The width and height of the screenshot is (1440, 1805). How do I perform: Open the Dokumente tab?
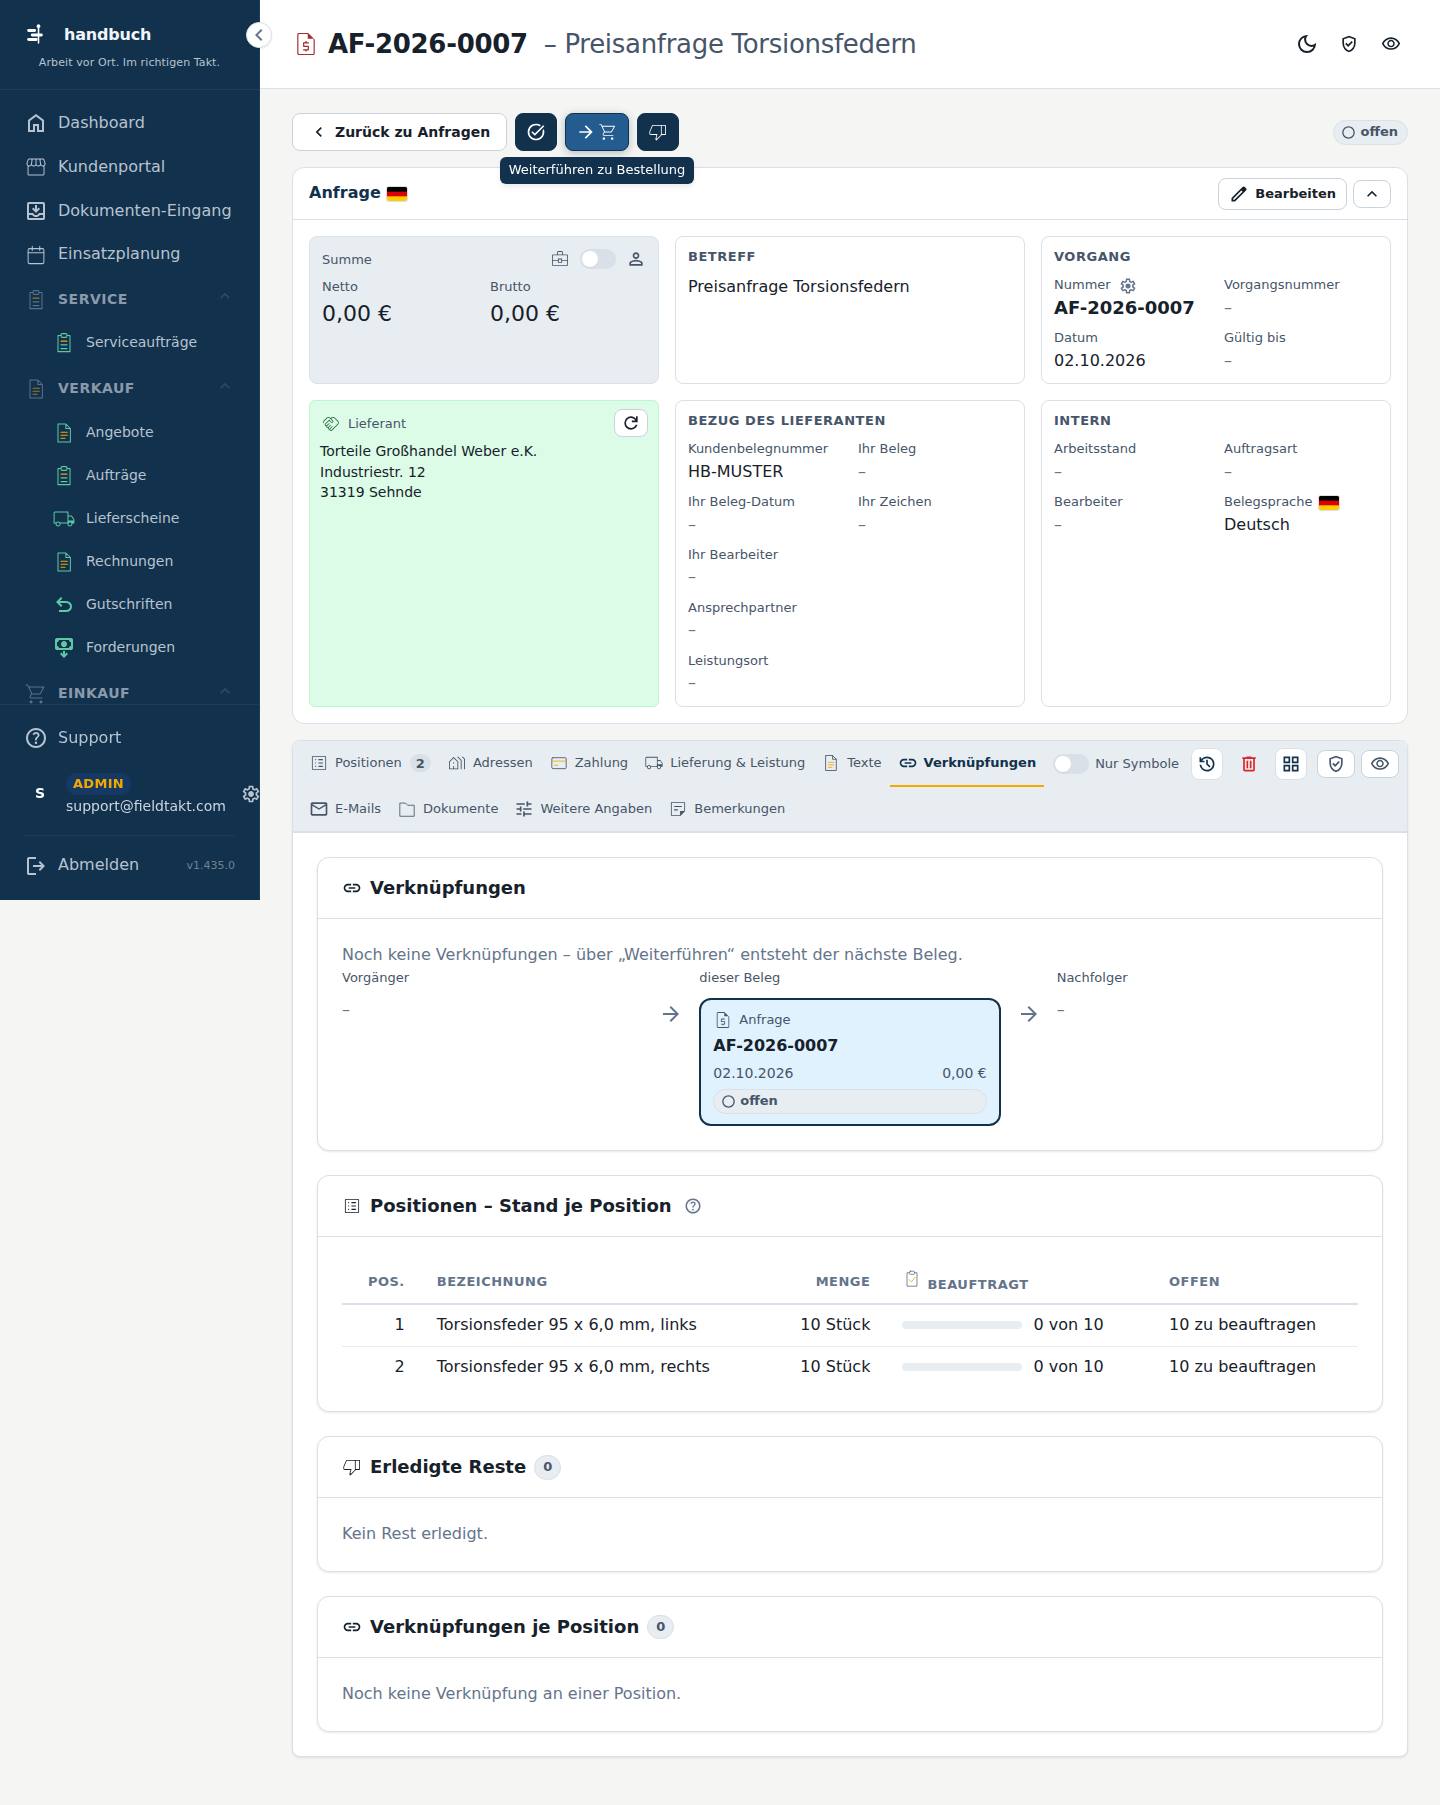click(x=449, y=809)
